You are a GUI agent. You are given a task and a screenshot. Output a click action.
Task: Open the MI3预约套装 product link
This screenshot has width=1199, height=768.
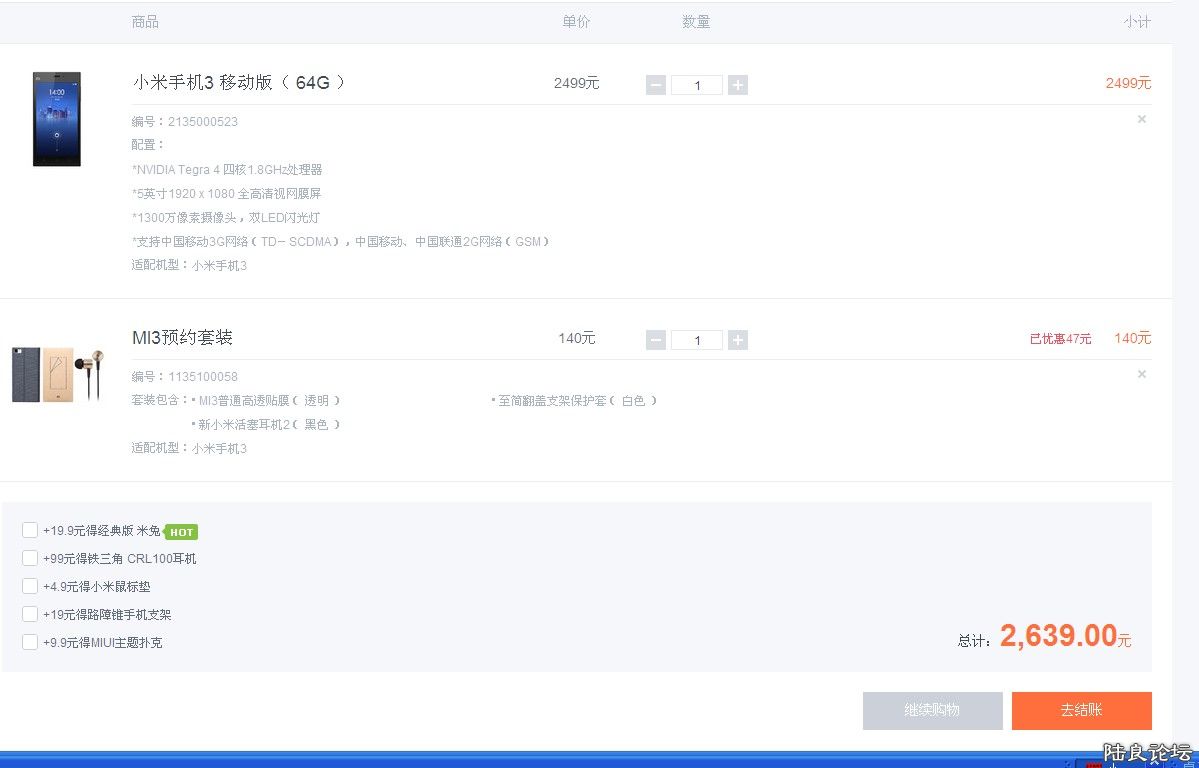pos(182,337)
